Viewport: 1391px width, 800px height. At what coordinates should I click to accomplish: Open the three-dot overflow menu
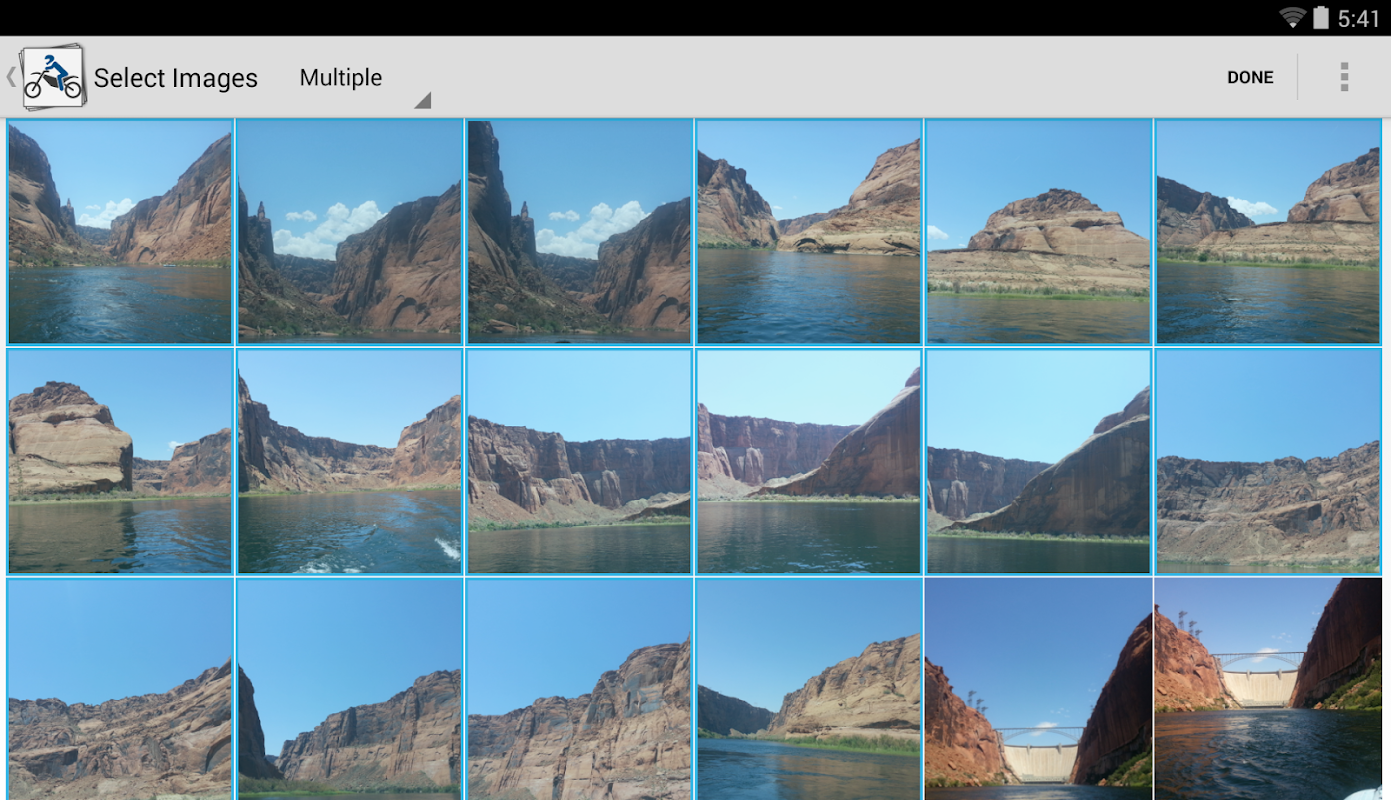1344,77
